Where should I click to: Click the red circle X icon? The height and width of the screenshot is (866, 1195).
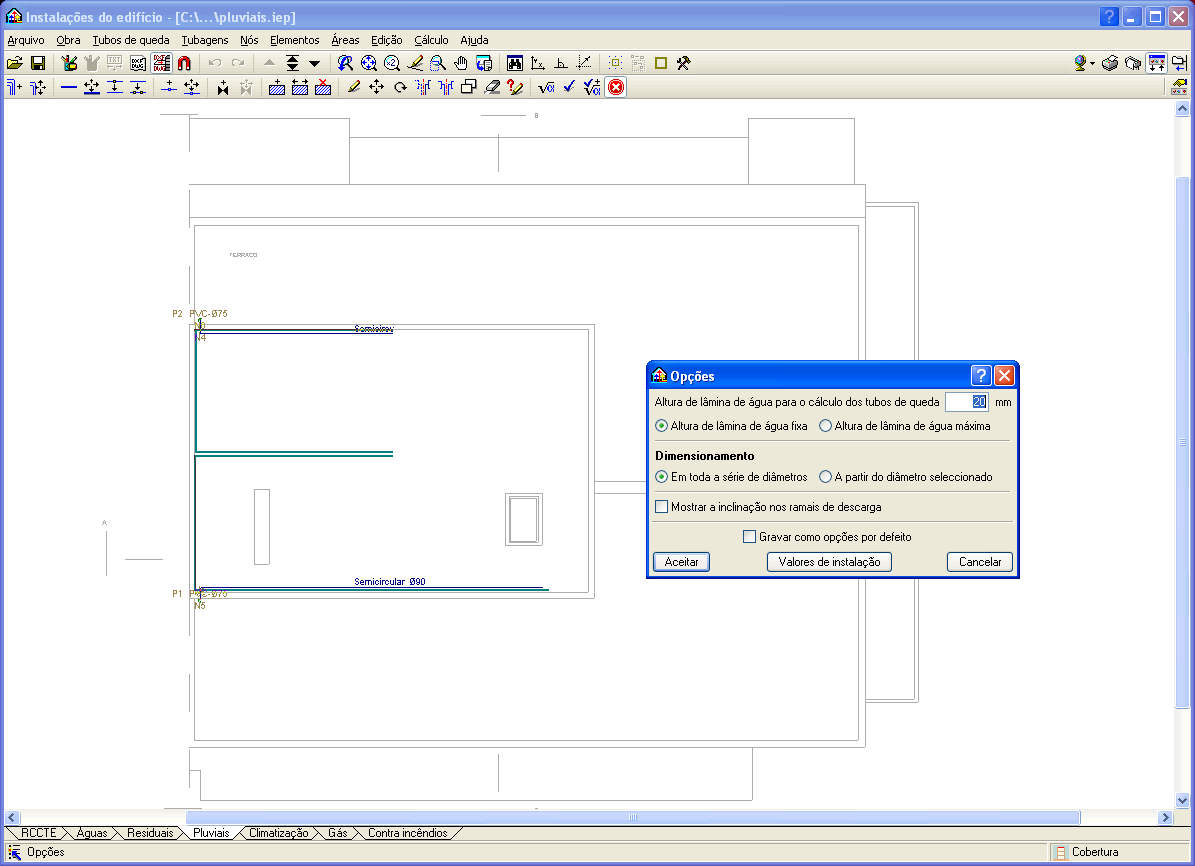click(x=616, y=87)
